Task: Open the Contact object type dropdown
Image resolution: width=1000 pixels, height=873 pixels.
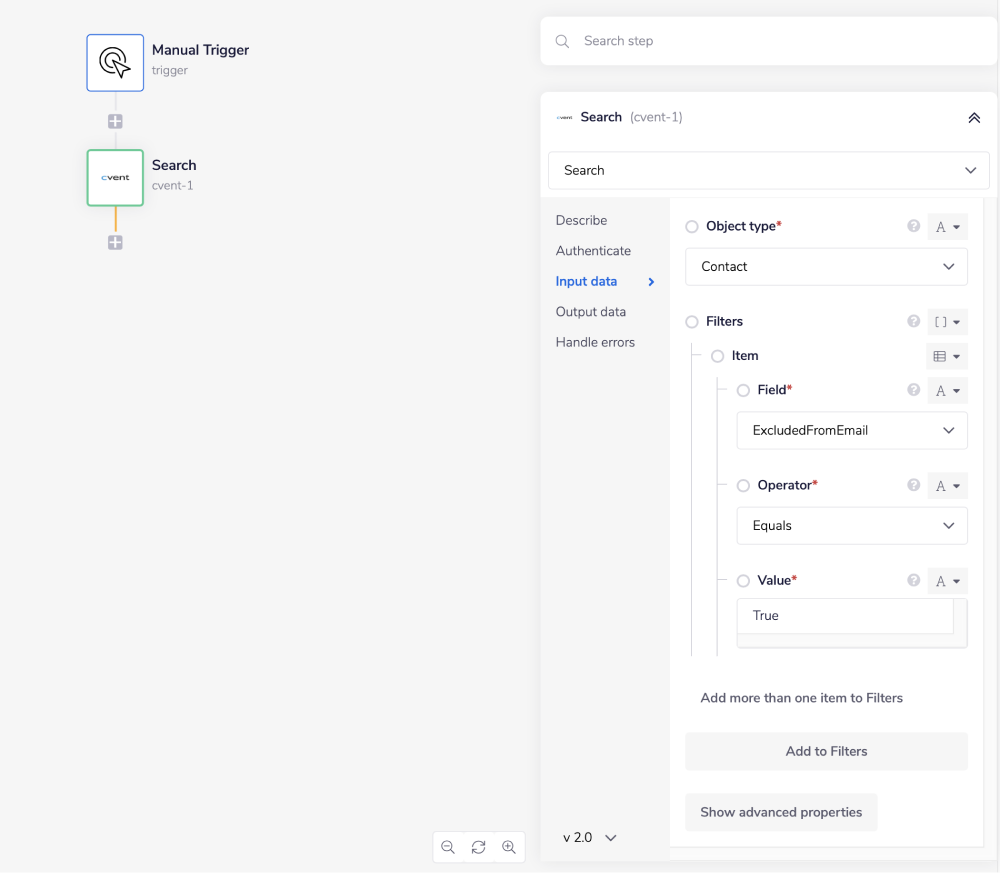Action: coord(826,267)
